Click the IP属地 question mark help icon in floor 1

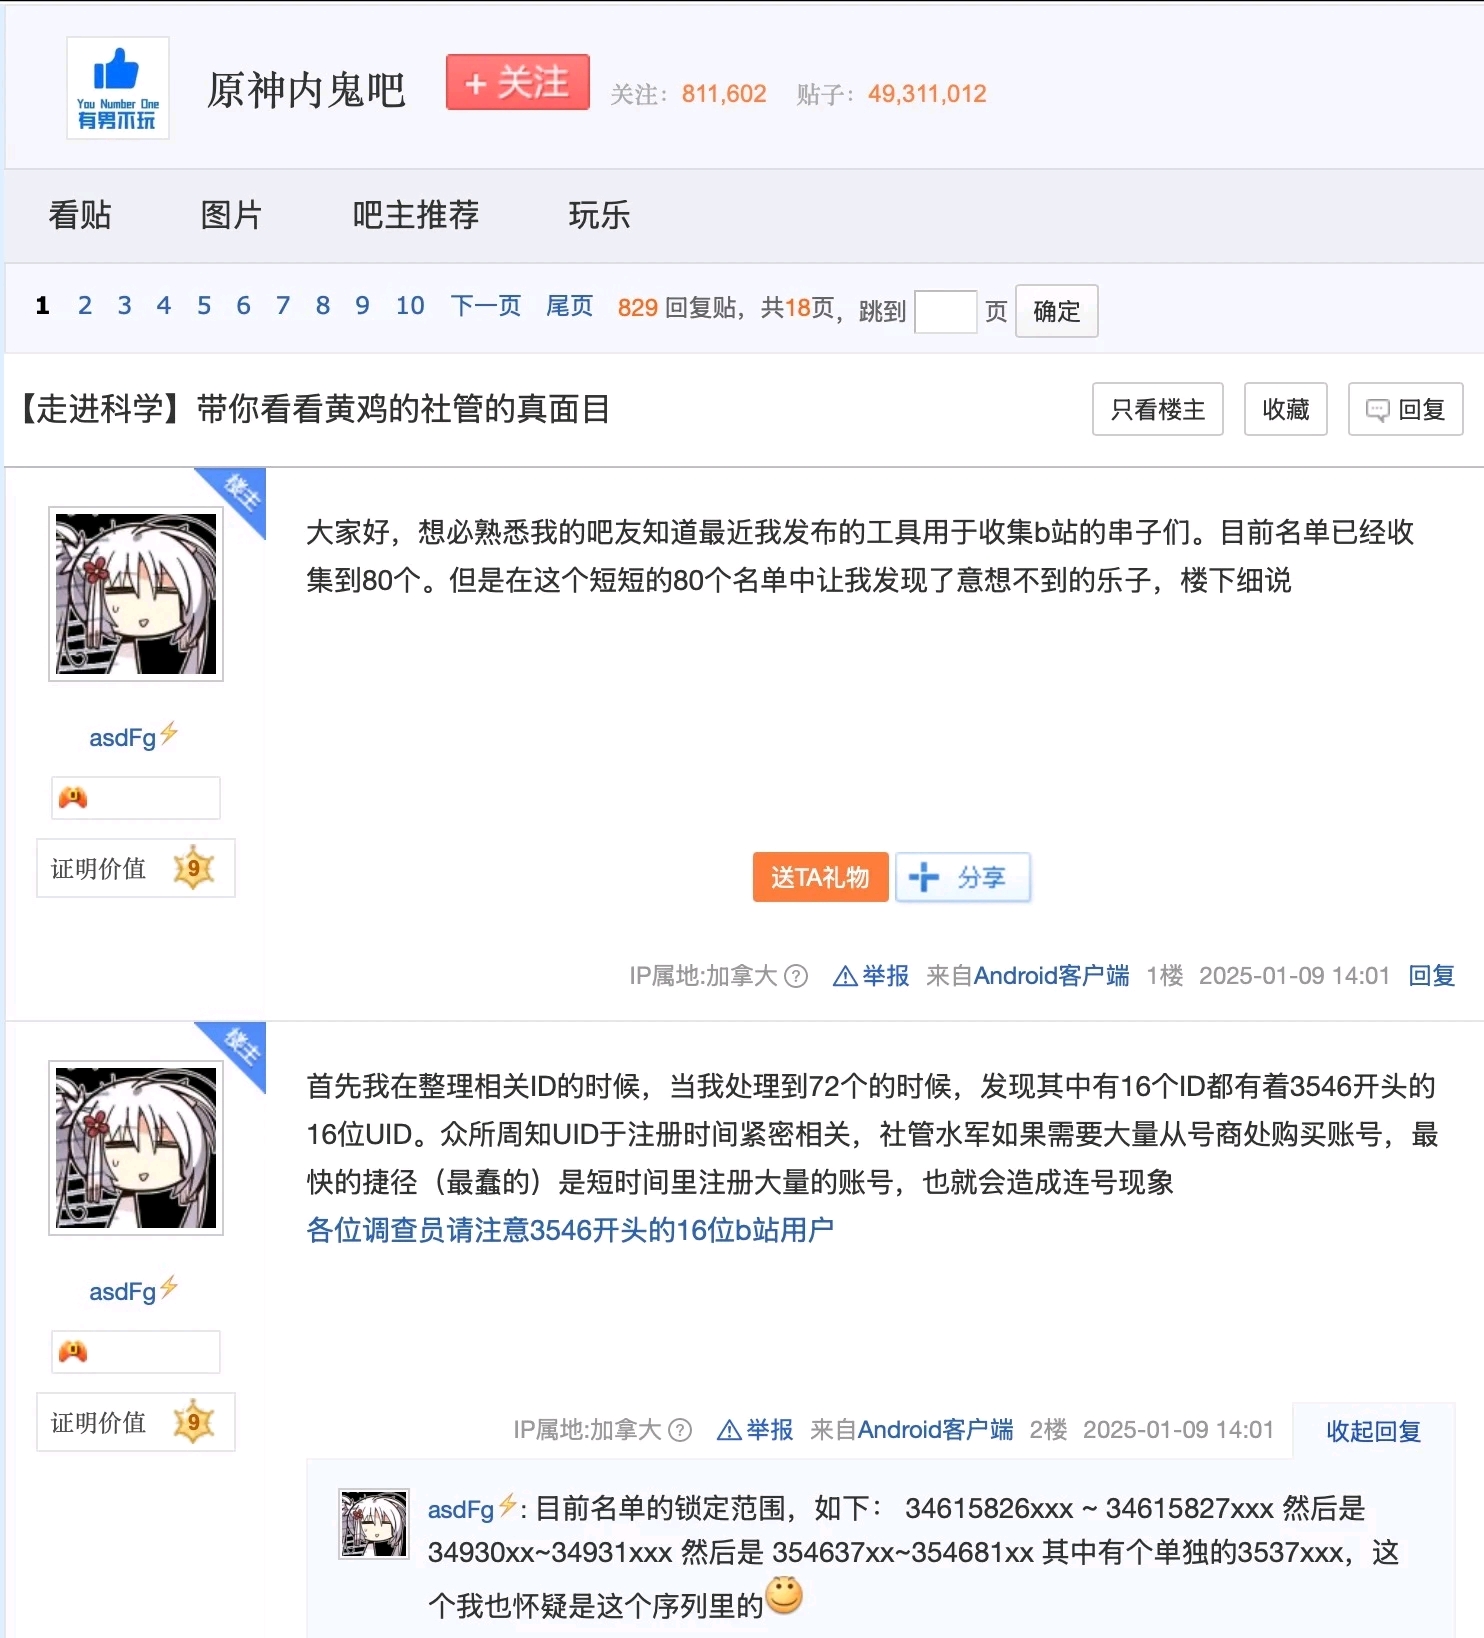point(796,976)
